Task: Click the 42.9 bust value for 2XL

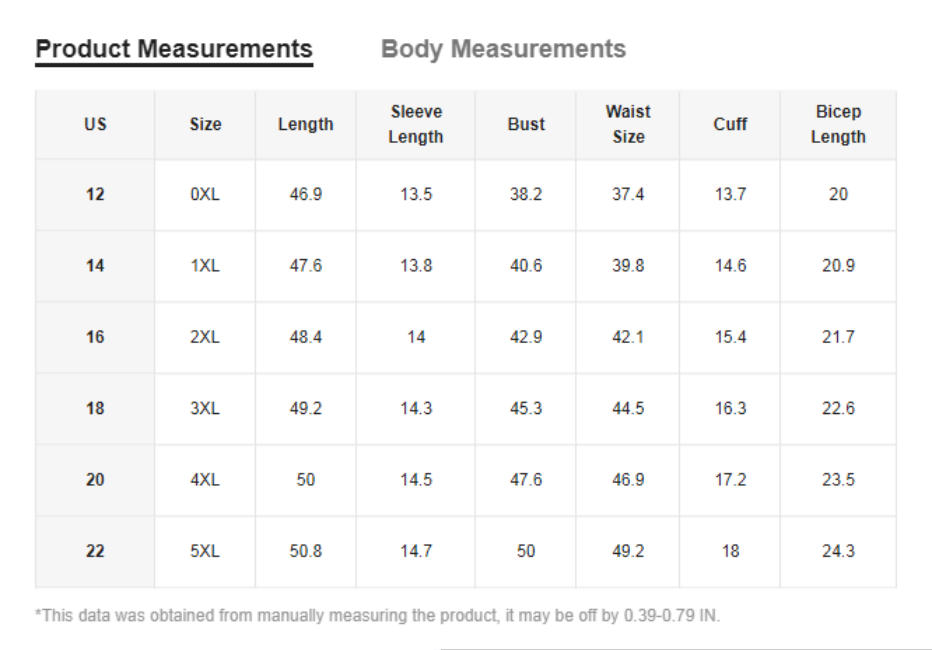Action: click(526, 337)
